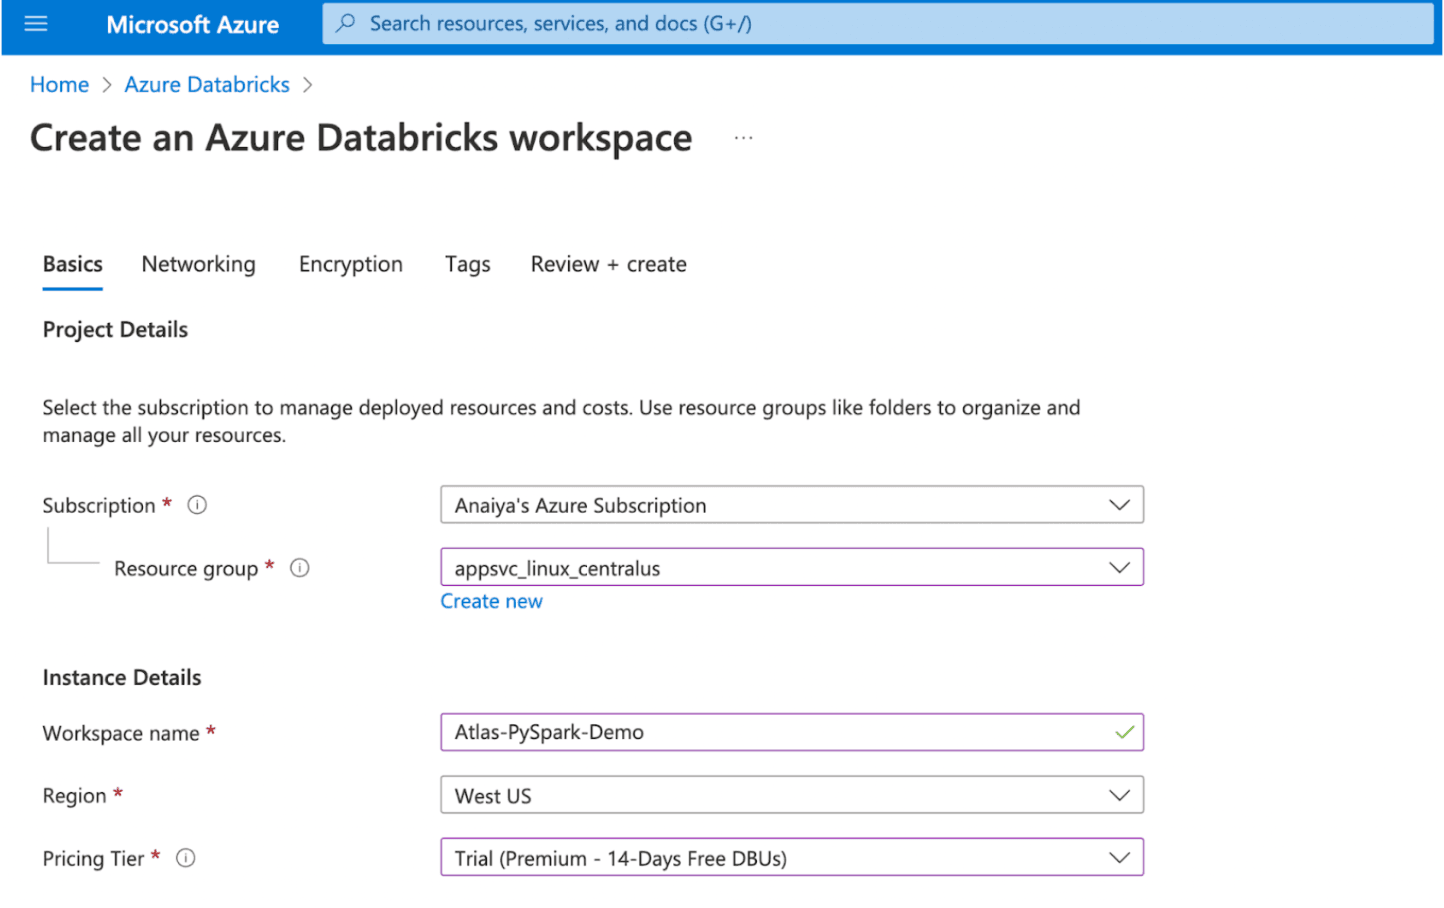Switch to the Encryption tab
The image size is (1444, 908).
pos(350,265)
